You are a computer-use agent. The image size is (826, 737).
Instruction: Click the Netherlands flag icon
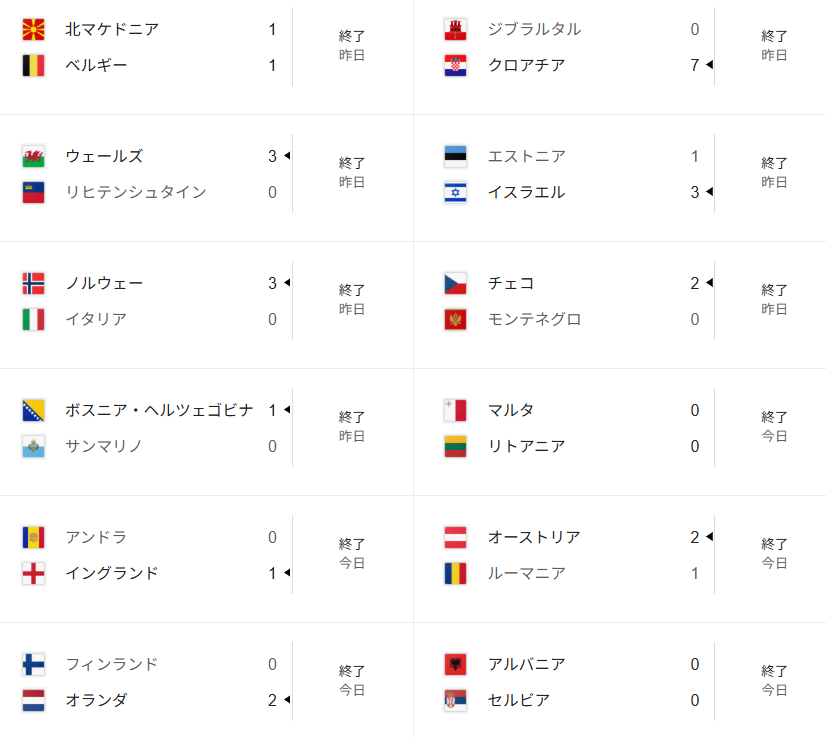tap(33, 701)
